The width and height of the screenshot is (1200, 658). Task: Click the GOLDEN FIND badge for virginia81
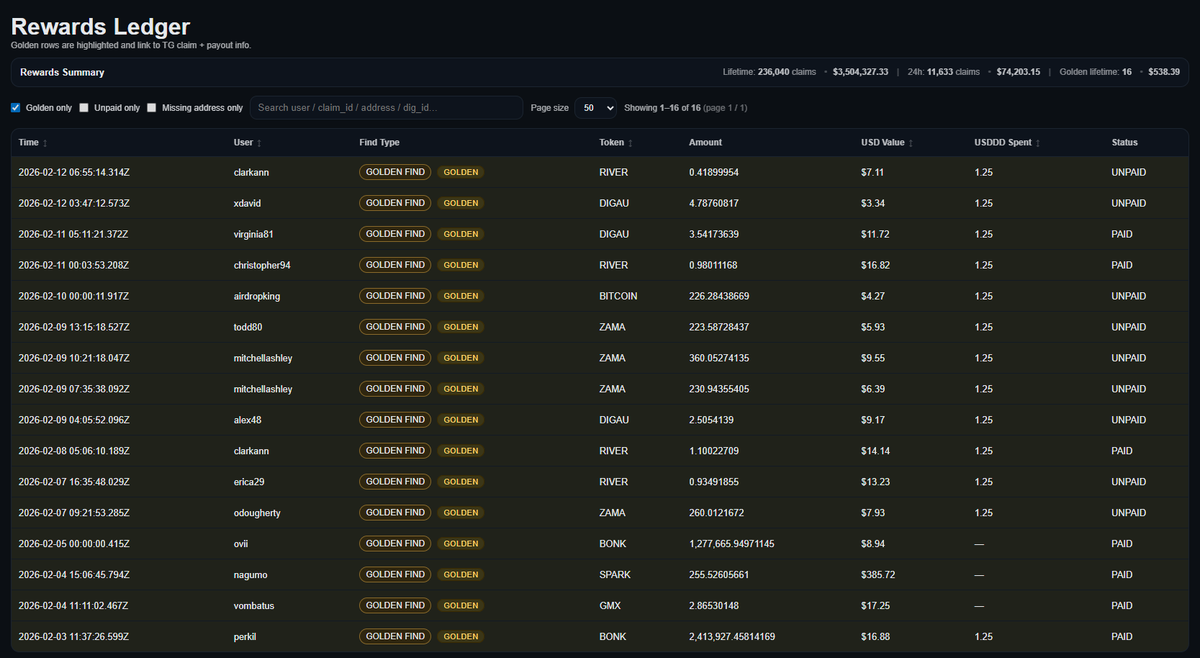click(x=395, y=234)
